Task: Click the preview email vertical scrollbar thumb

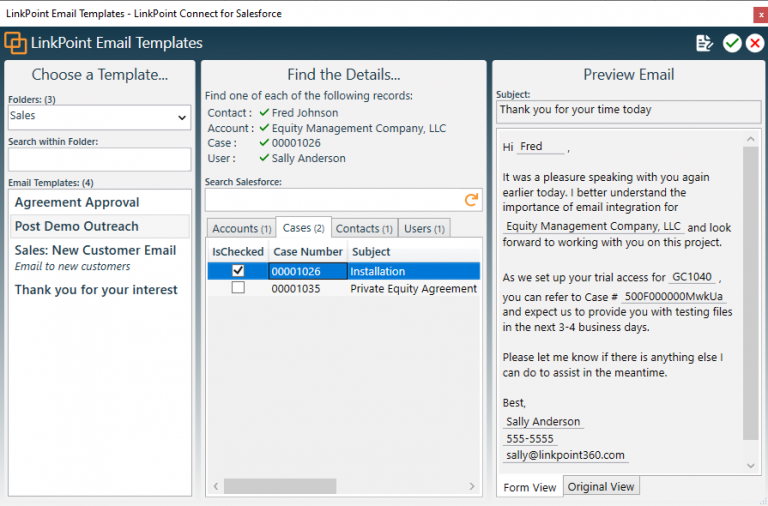Action: click(751, 293)
